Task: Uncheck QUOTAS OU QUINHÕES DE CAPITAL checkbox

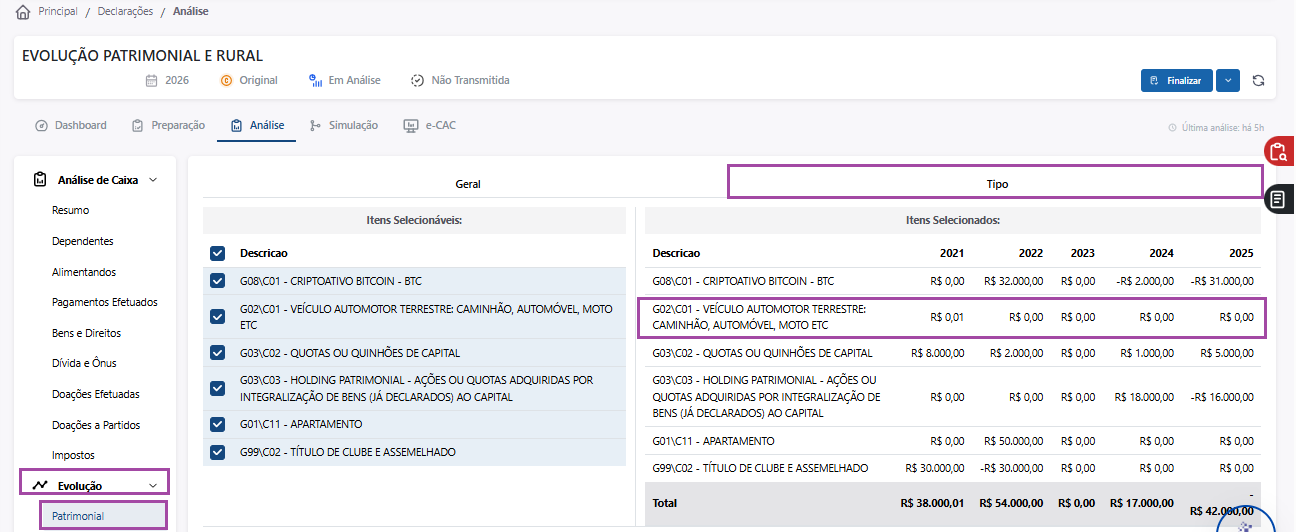Action: [x=218, y=353]
